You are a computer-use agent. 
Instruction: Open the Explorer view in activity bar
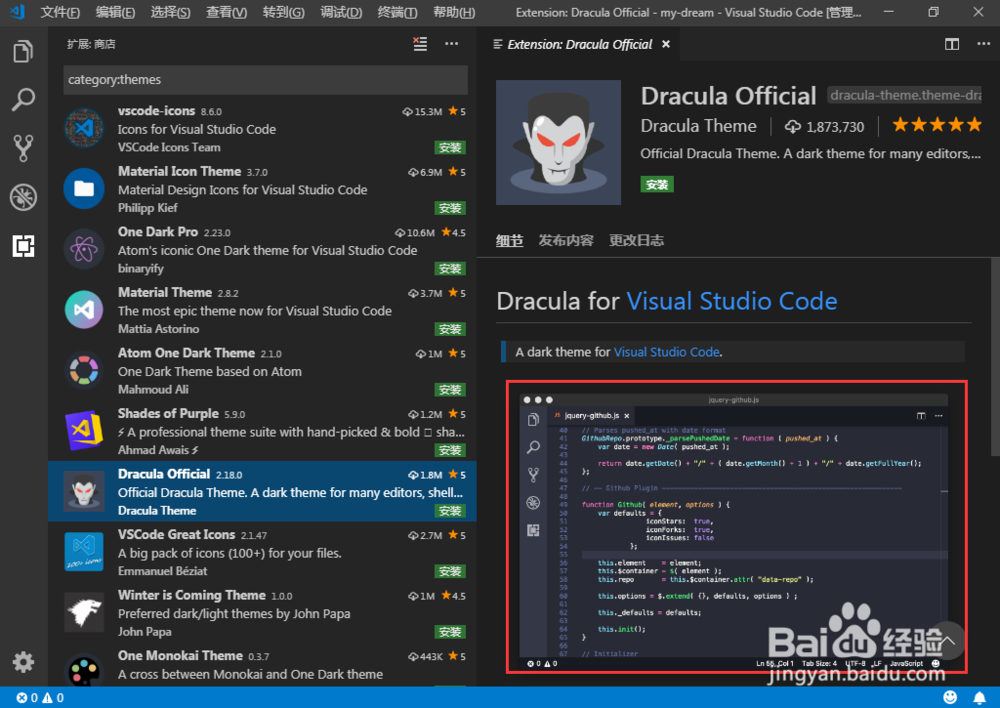point(23,51)
